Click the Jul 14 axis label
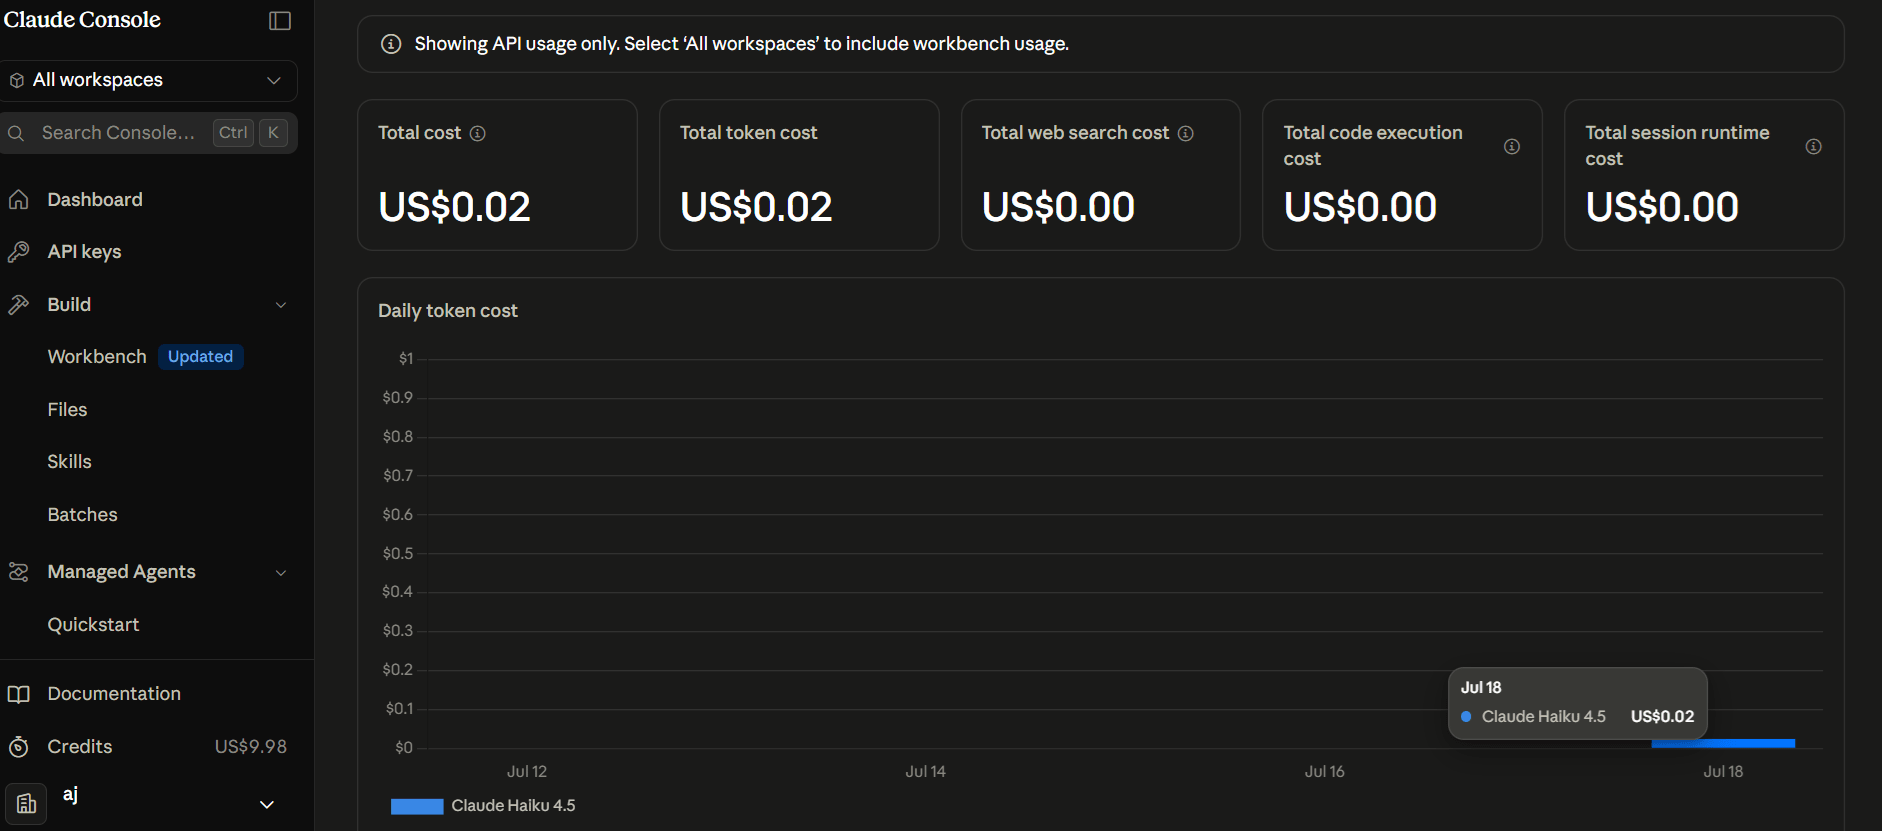The width and height of the screenshot is (1882, 831). pos(925,772)
